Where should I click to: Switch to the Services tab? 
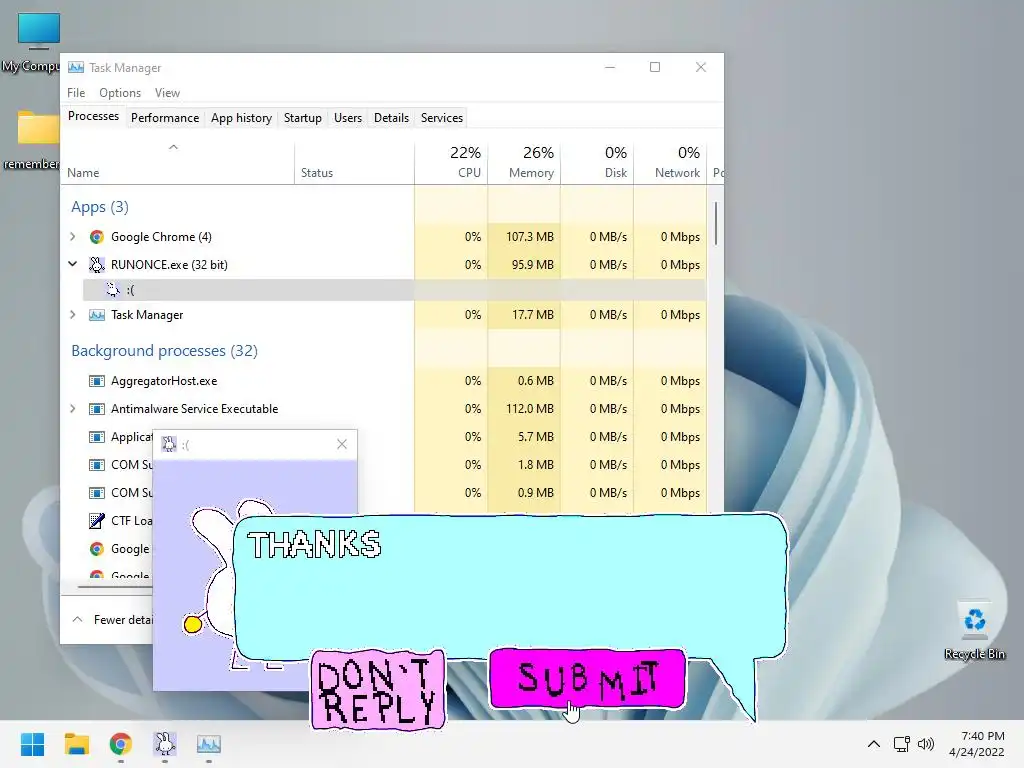(441, 118)
